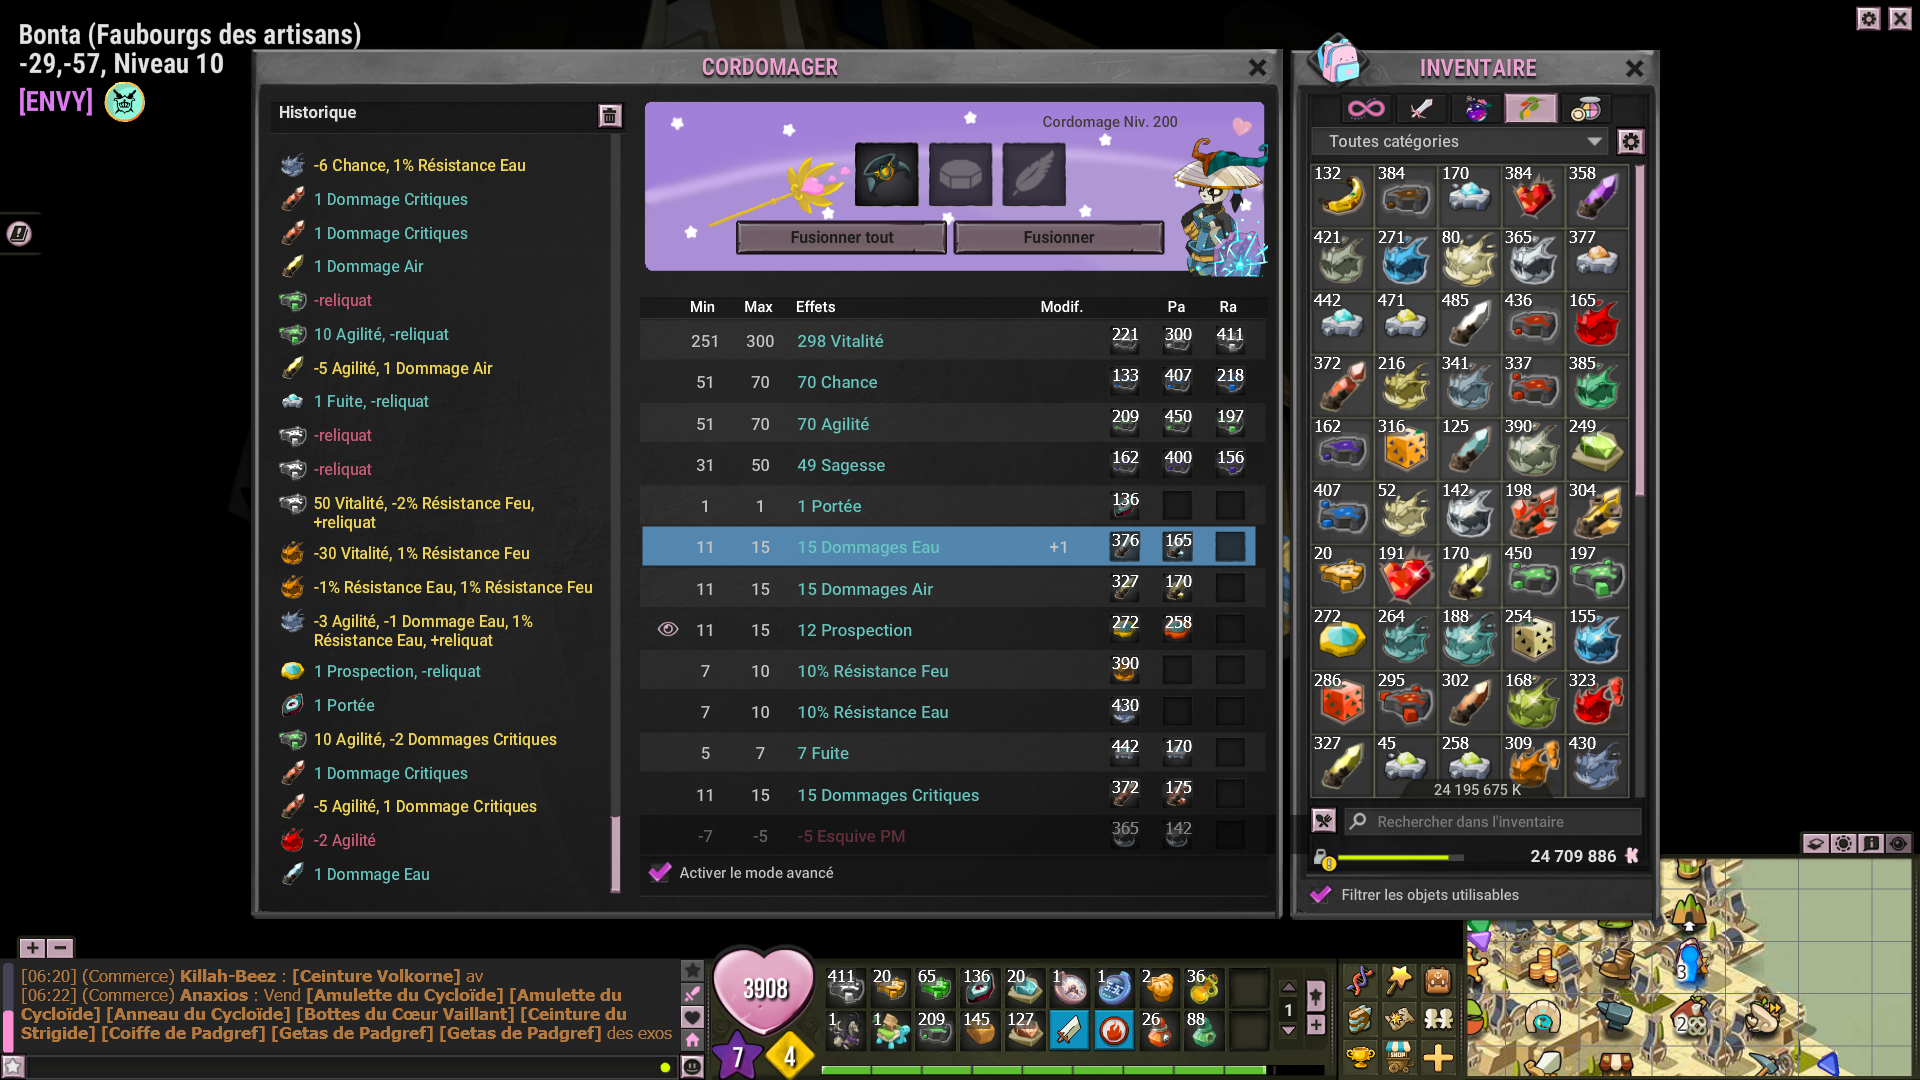This screenshot has width=1920, height=1080.
Task: Toggle the star chat channel filter
Action: coord(692,970)
